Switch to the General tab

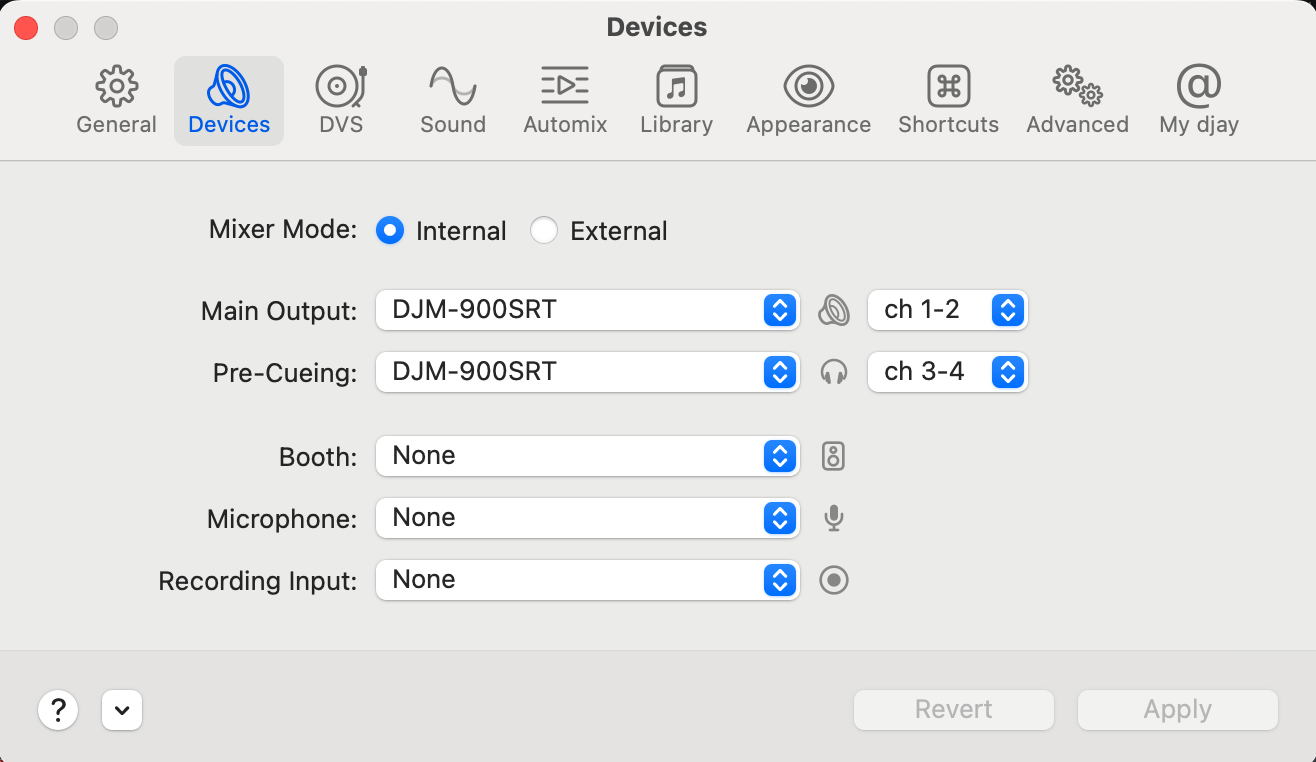point(117,100)
